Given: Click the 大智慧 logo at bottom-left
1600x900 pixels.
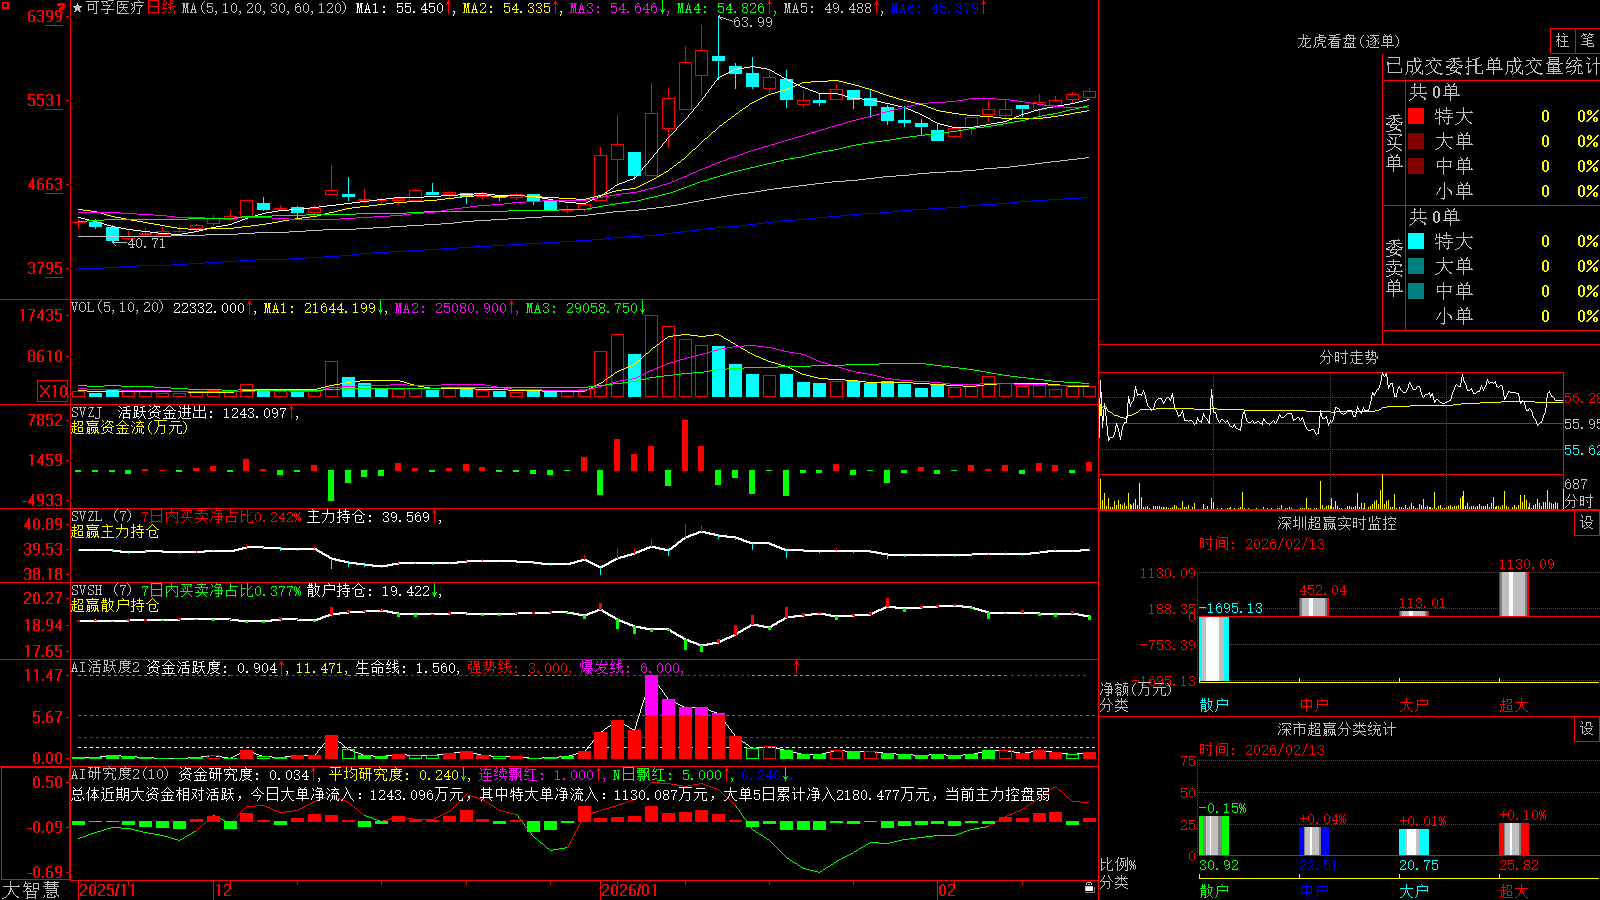Looking at the screenshot, I should (x=31, y=889).
